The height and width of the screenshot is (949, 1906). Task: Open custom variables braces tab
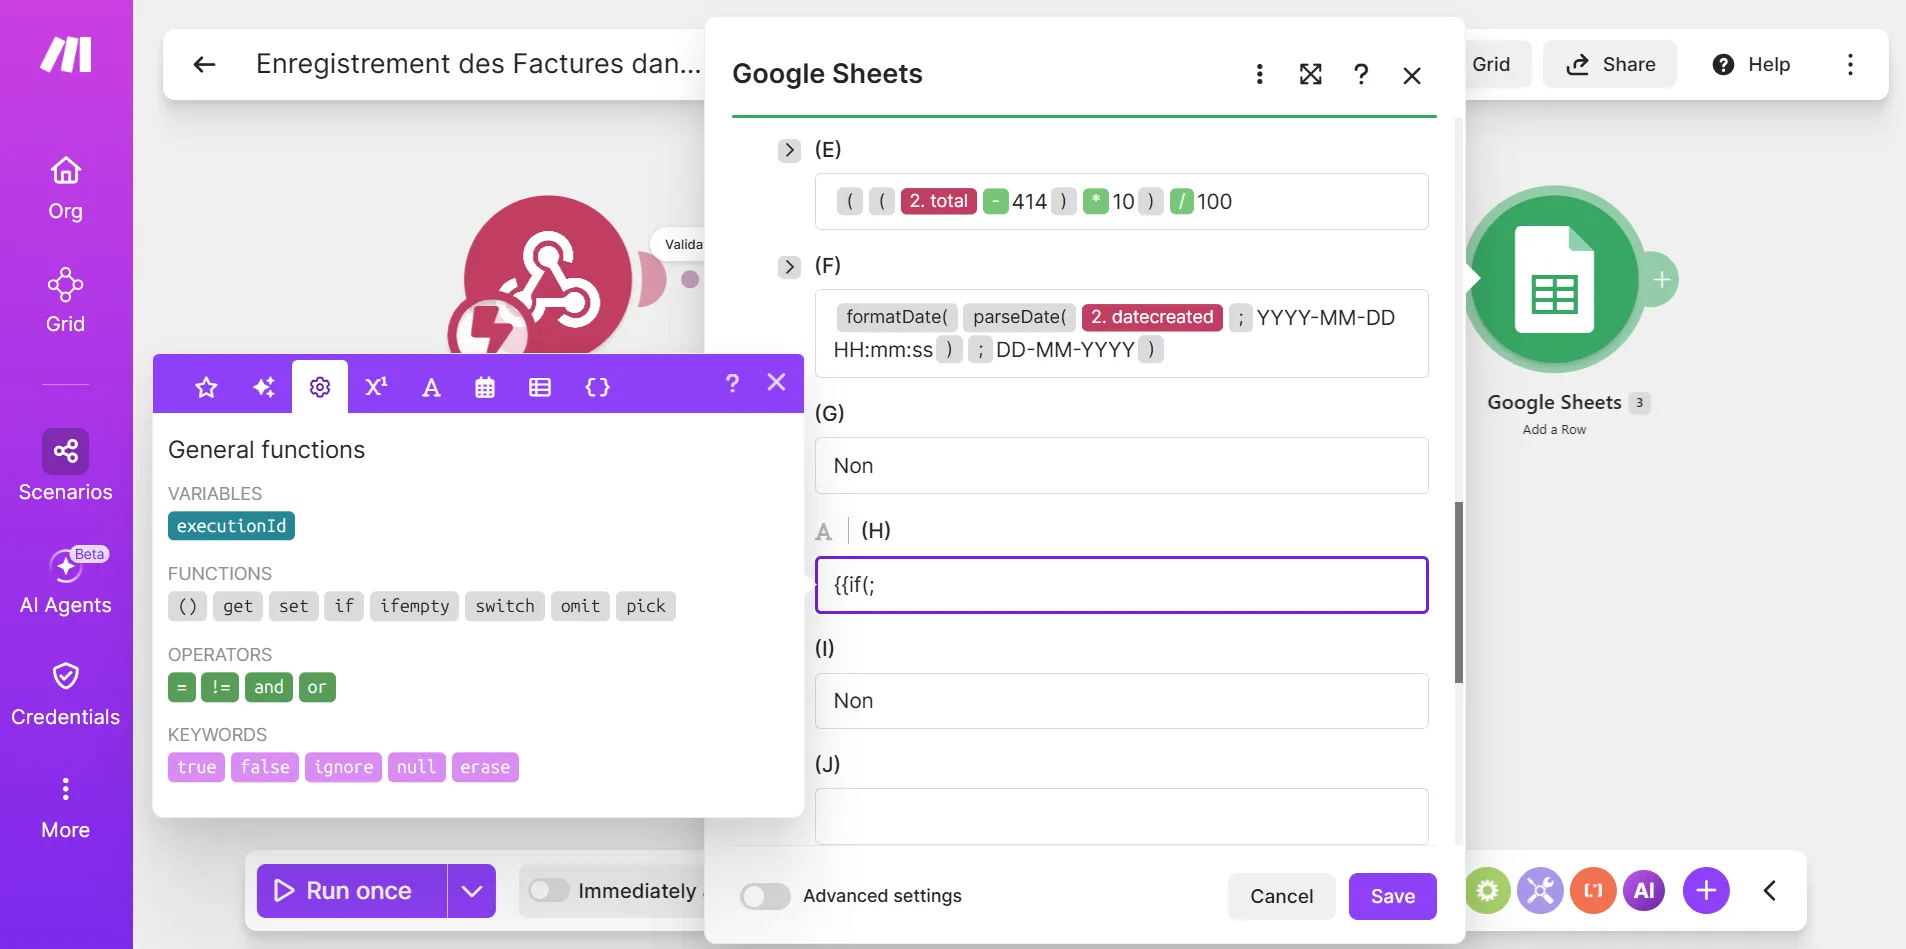click(597, 387)
